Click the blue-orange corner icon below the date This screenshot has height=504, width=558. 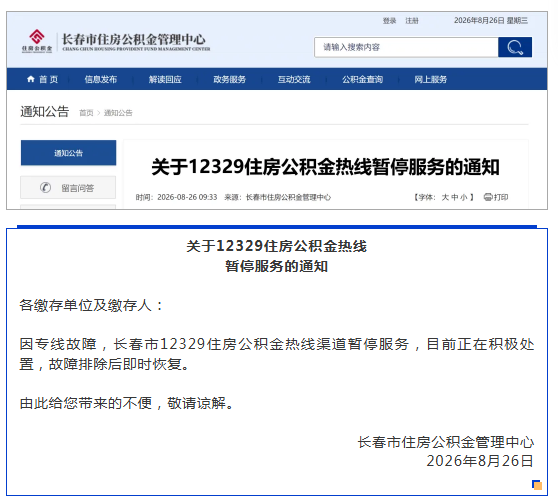537,485
